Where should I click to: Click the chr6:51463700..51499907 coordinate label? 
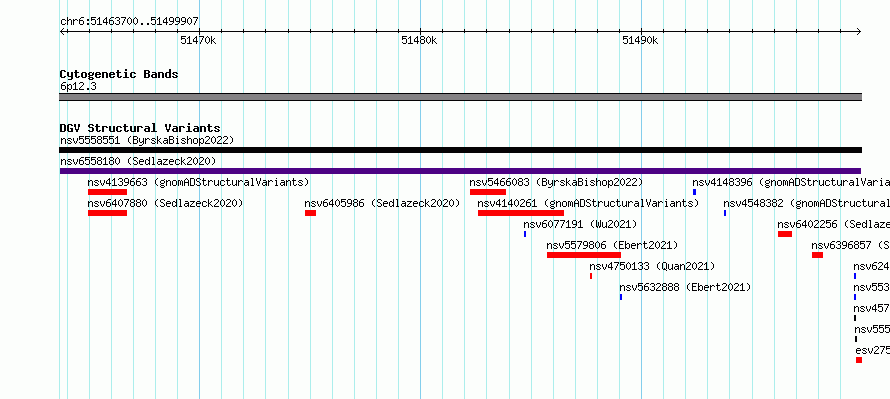tap(129, 21)
